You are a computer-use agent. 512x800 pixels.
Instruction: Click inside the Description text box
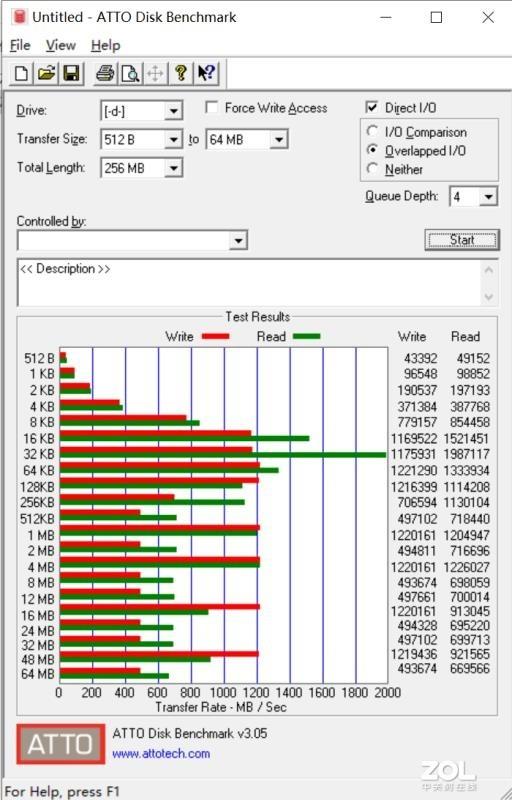tap(250, 283)
